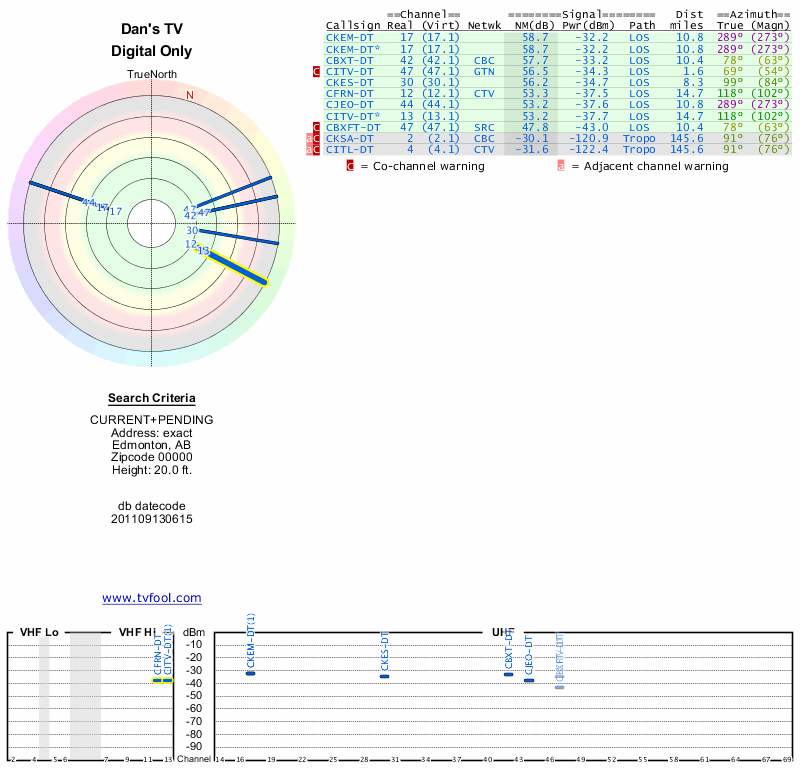Select the CKES-DT callsign in the table
Screen dimensions: 800x768
350,82
